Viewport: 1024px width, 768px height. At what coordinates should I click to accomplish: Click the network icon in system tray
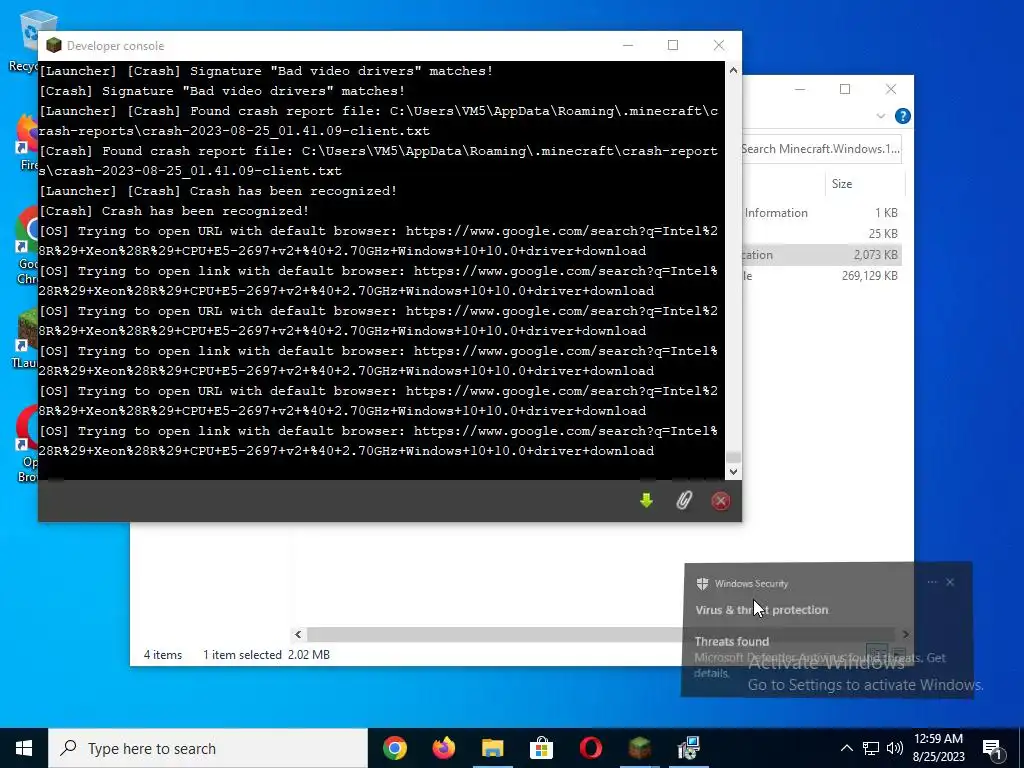871,748
